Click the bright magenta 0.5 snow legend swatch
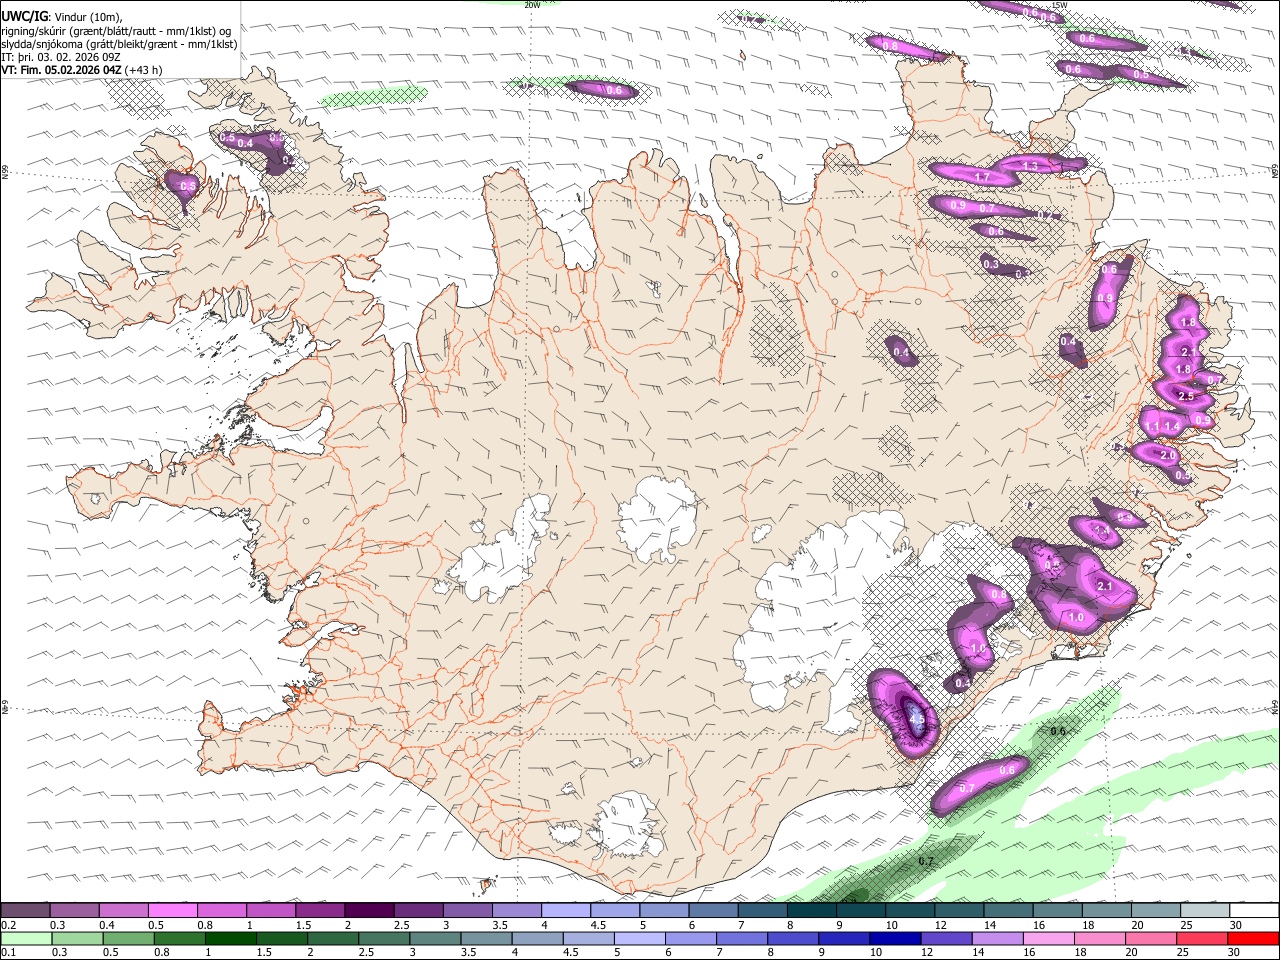The image size is (1280, 960). tap(172, 911)
